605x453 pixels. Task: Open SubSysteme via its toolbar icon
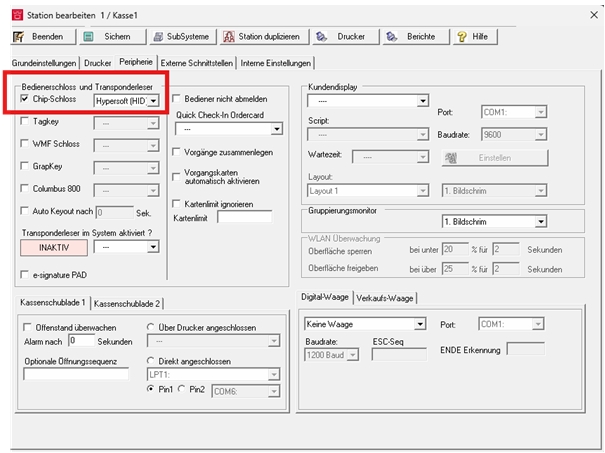point(158,37)
